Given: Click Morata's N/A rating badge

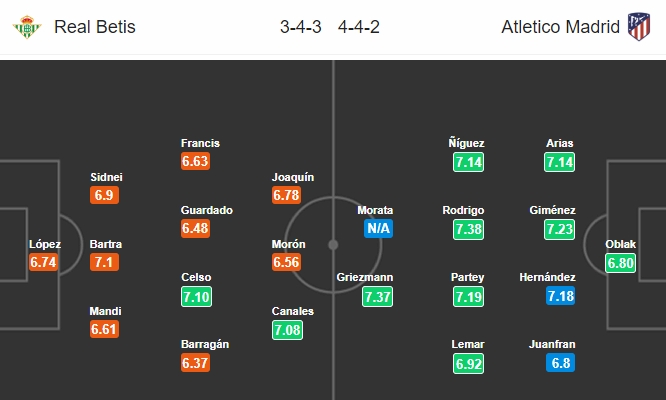Looking at the screenshot, I should 375,229.
